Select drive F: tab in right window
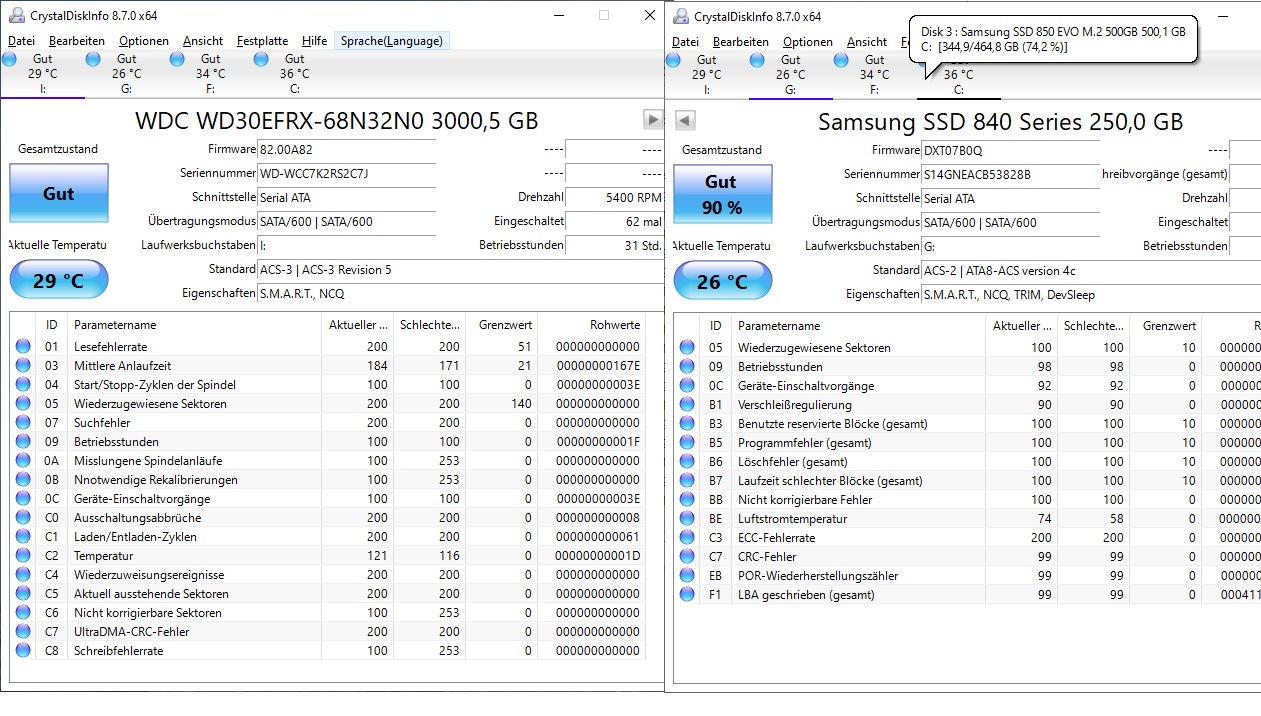 (x=874, y=75)
